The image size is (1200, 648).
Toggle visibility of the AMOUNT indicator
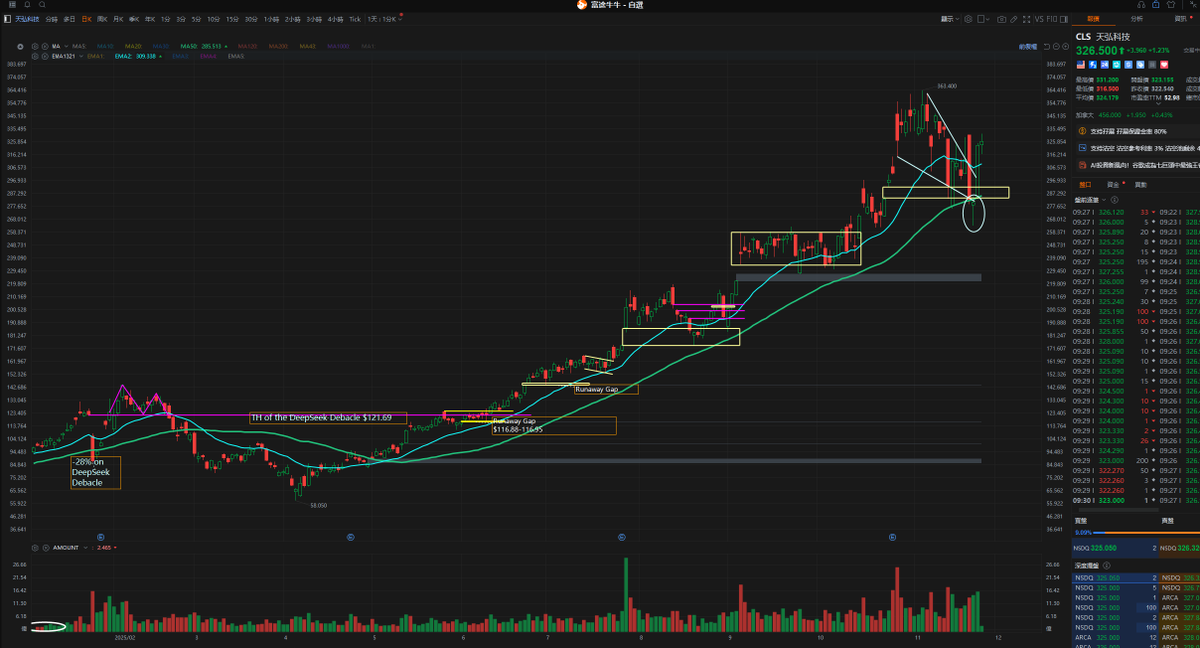coord(46,548)
